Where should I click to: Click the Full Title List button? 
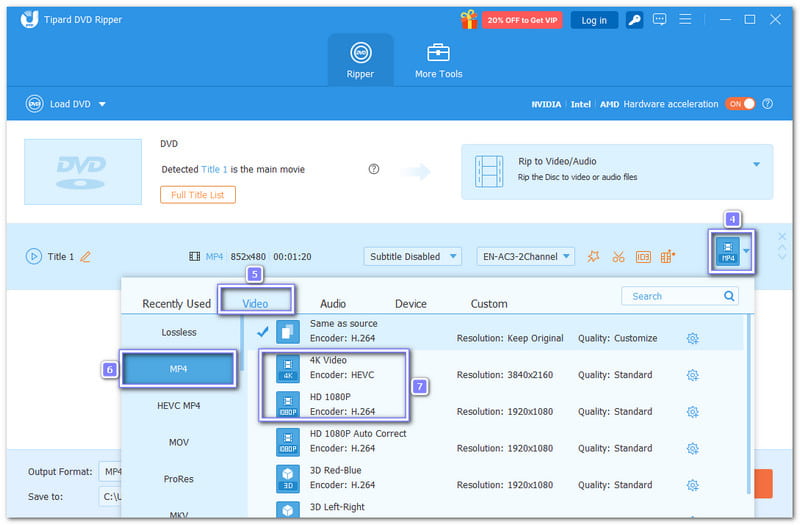tap(198, 195)
